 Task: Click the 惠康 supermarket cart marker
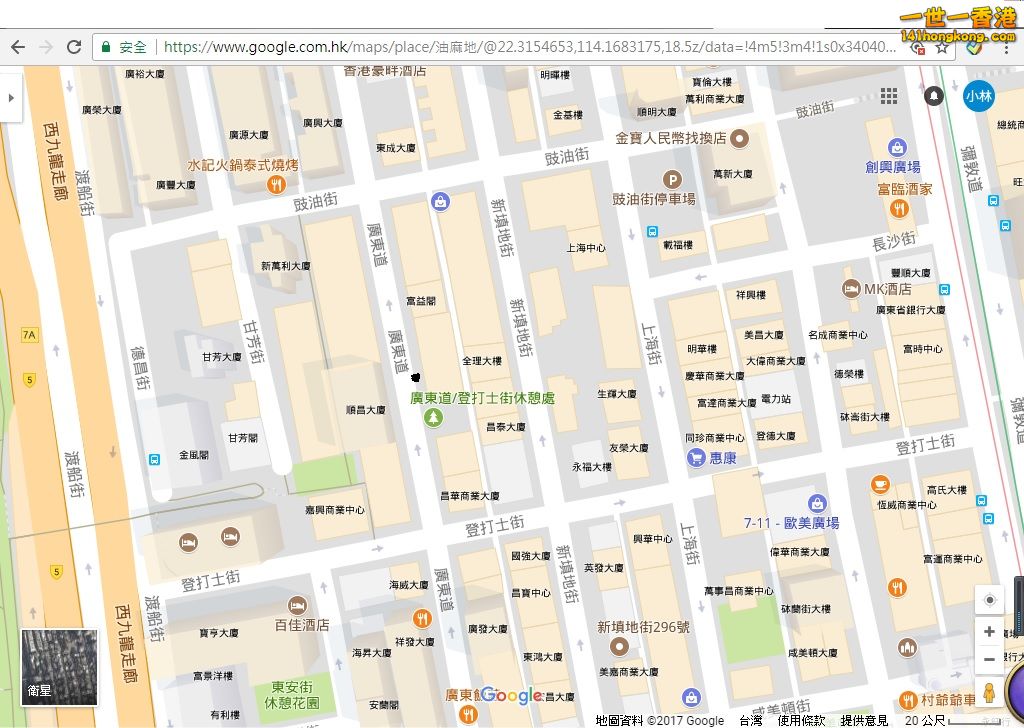click(x=696, y=458)
